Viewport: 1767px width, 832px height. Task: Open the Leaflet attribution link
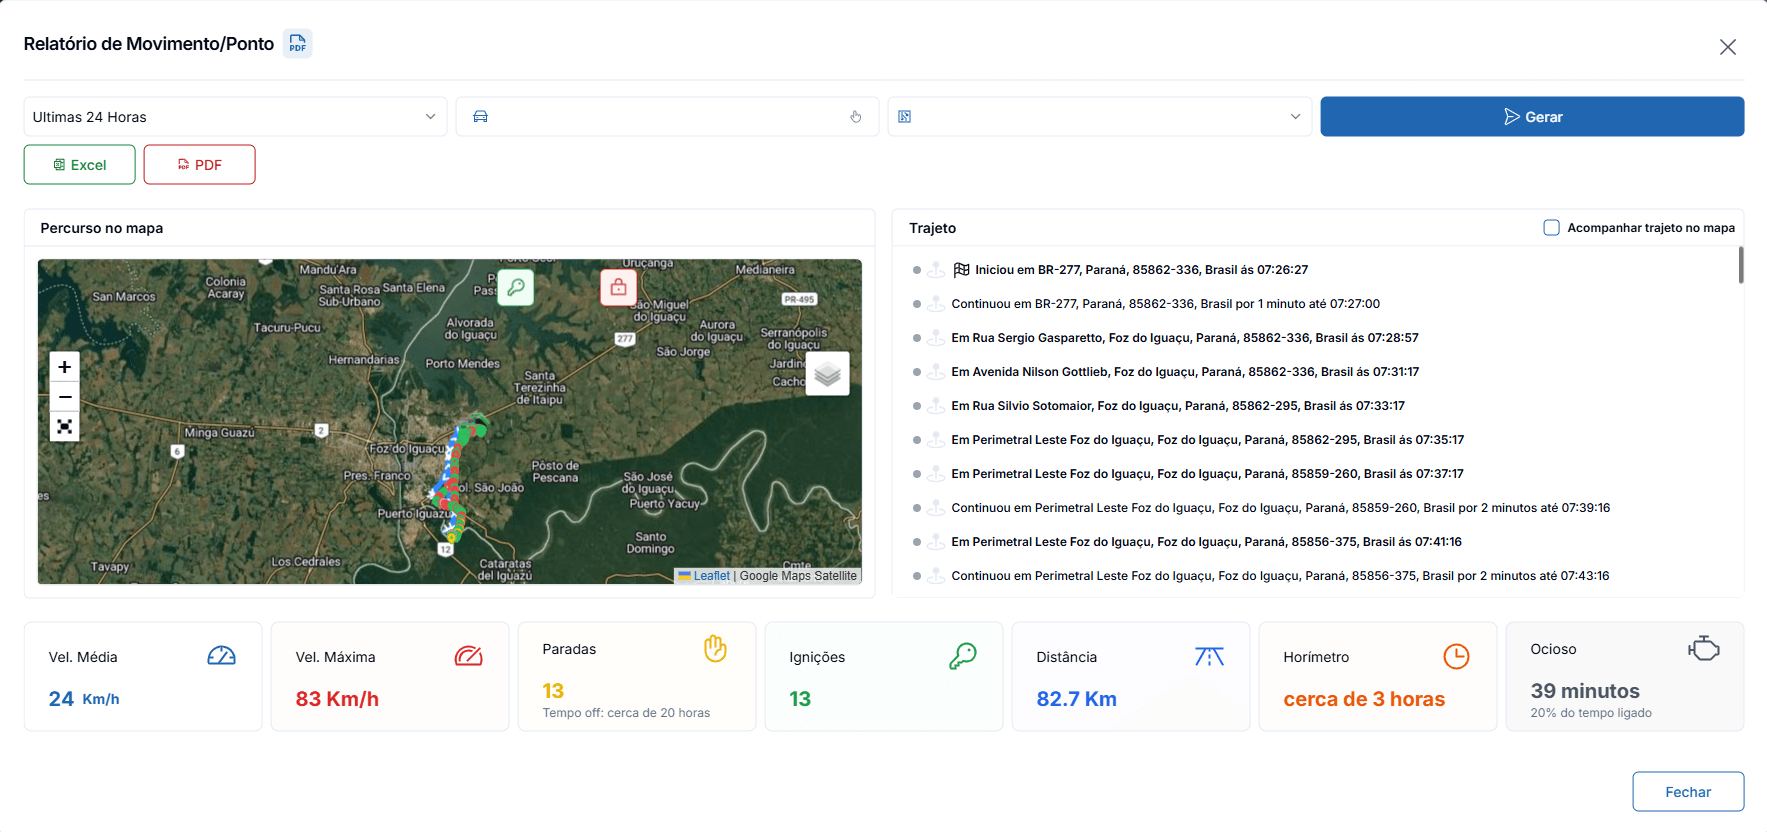coord(711,576)
